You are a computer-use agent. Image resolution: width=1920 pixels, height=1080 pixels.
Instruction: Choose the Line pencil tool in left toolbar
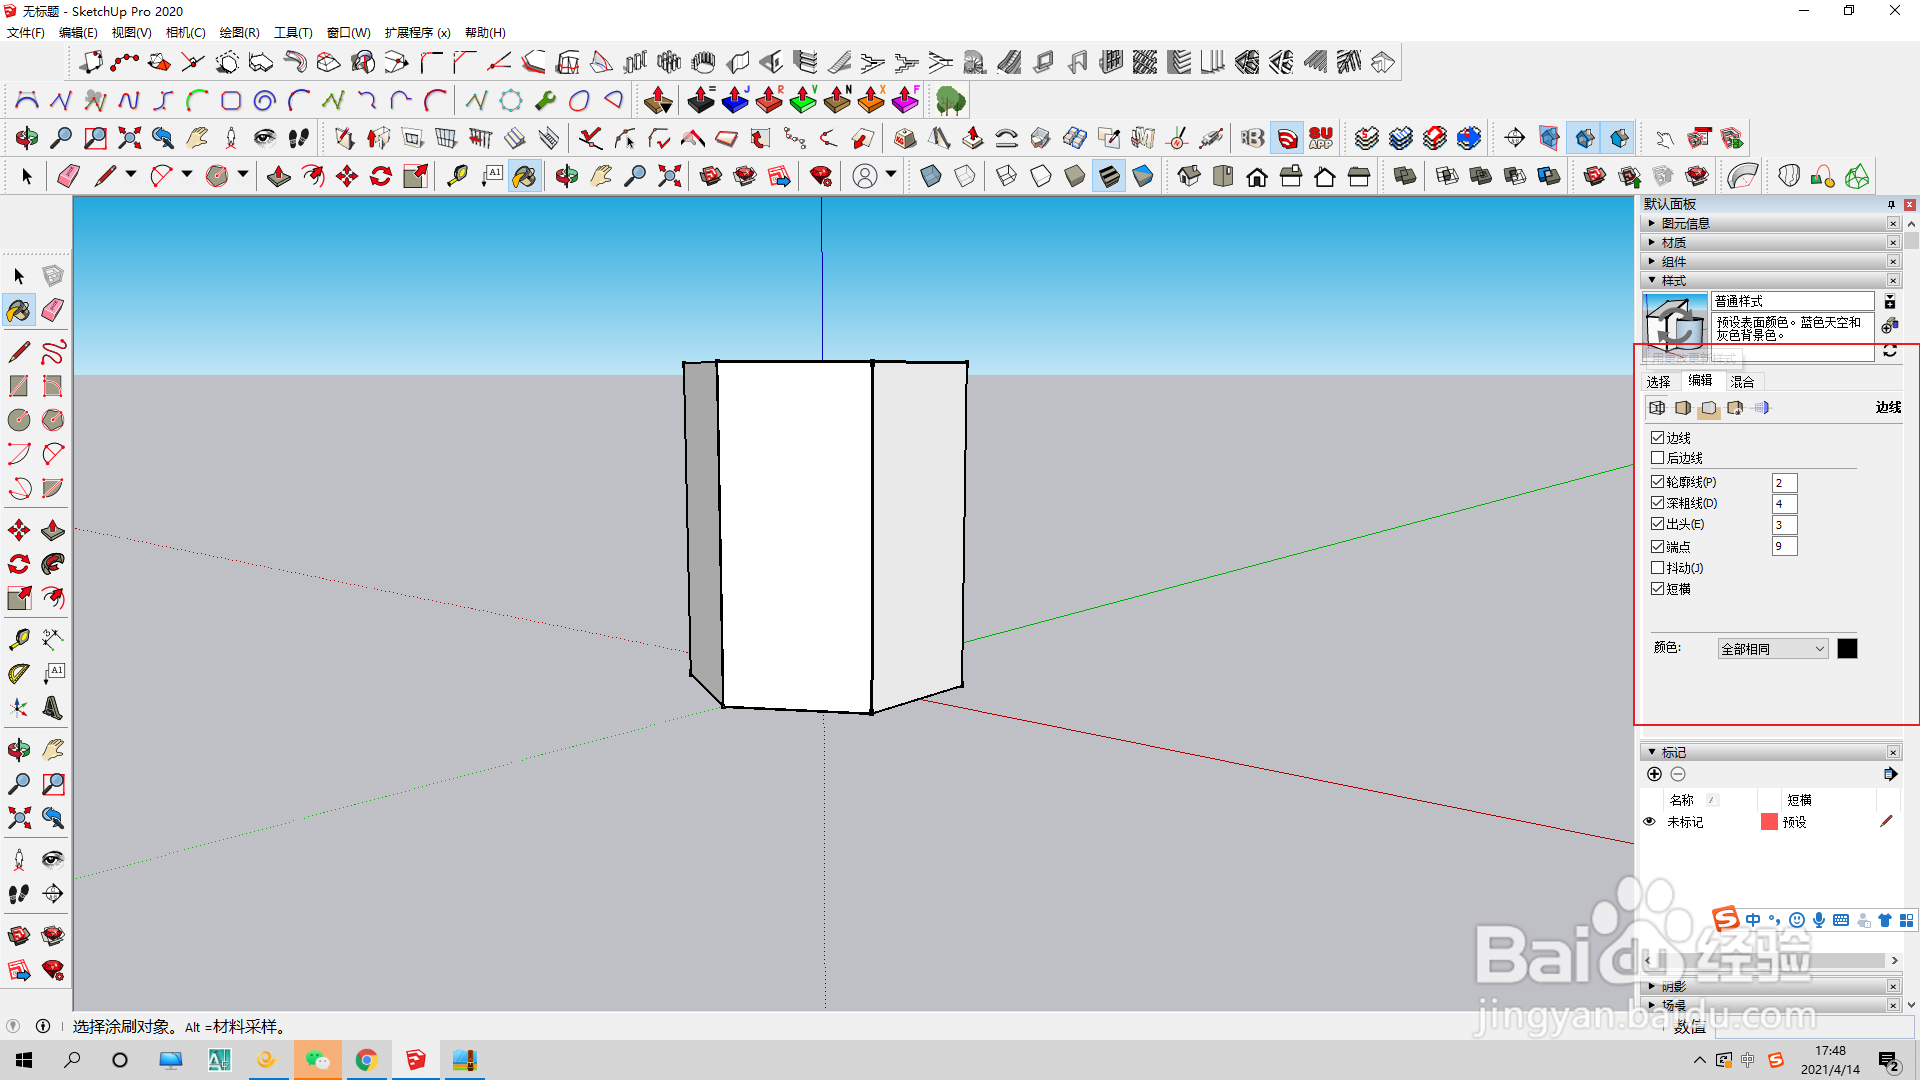18,352
